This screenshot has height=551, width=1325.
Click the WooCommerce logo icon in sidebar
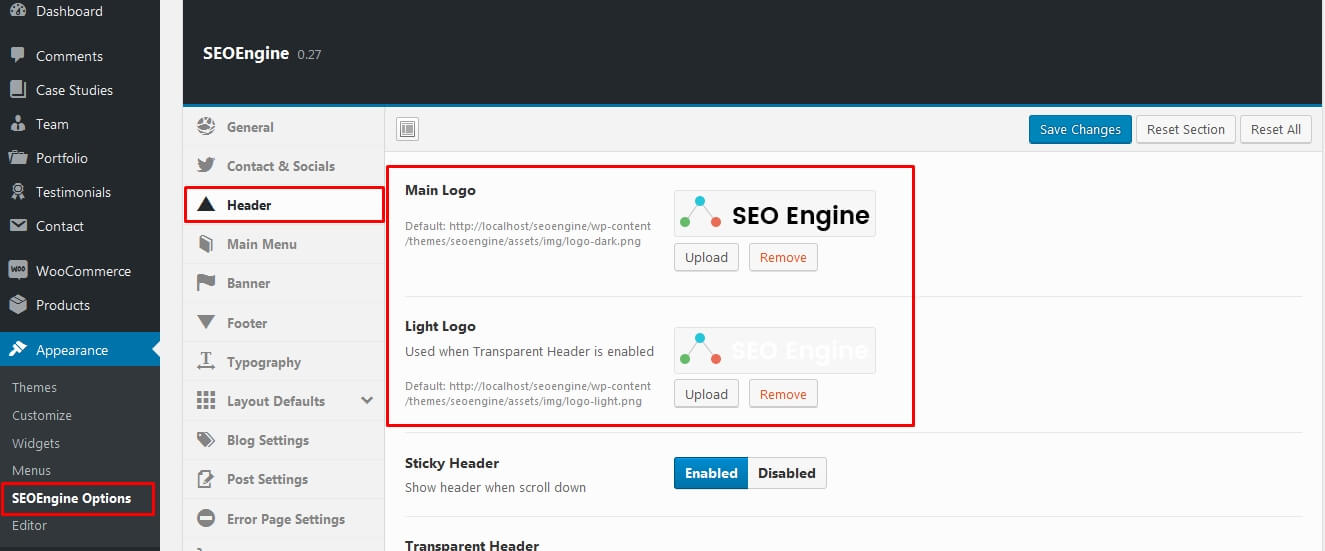[17, 270]
